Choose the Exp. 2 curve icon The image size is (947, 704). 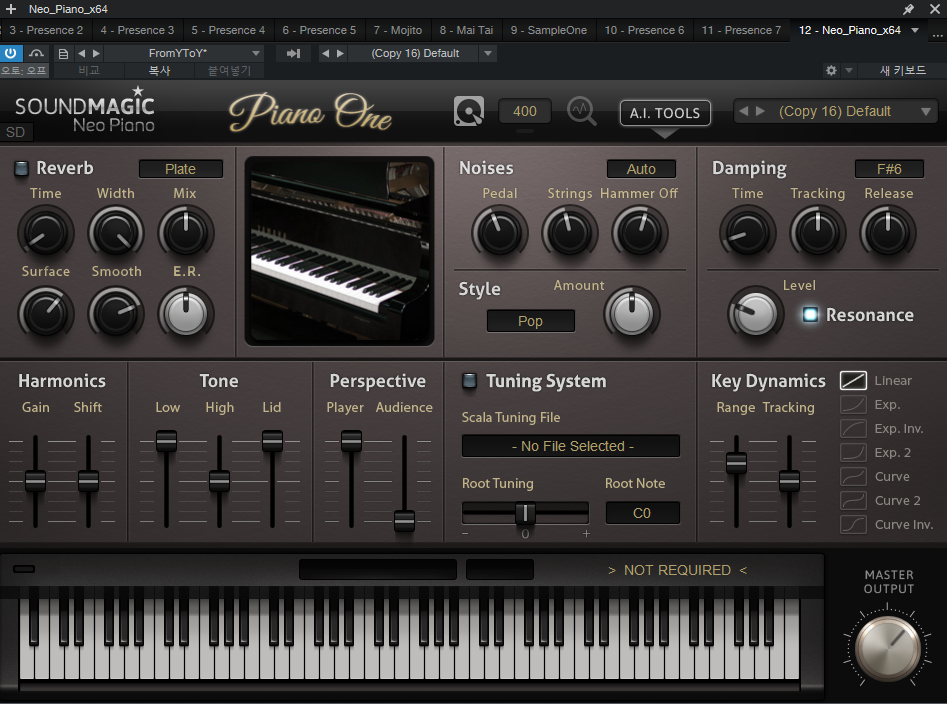pos(853,452)
